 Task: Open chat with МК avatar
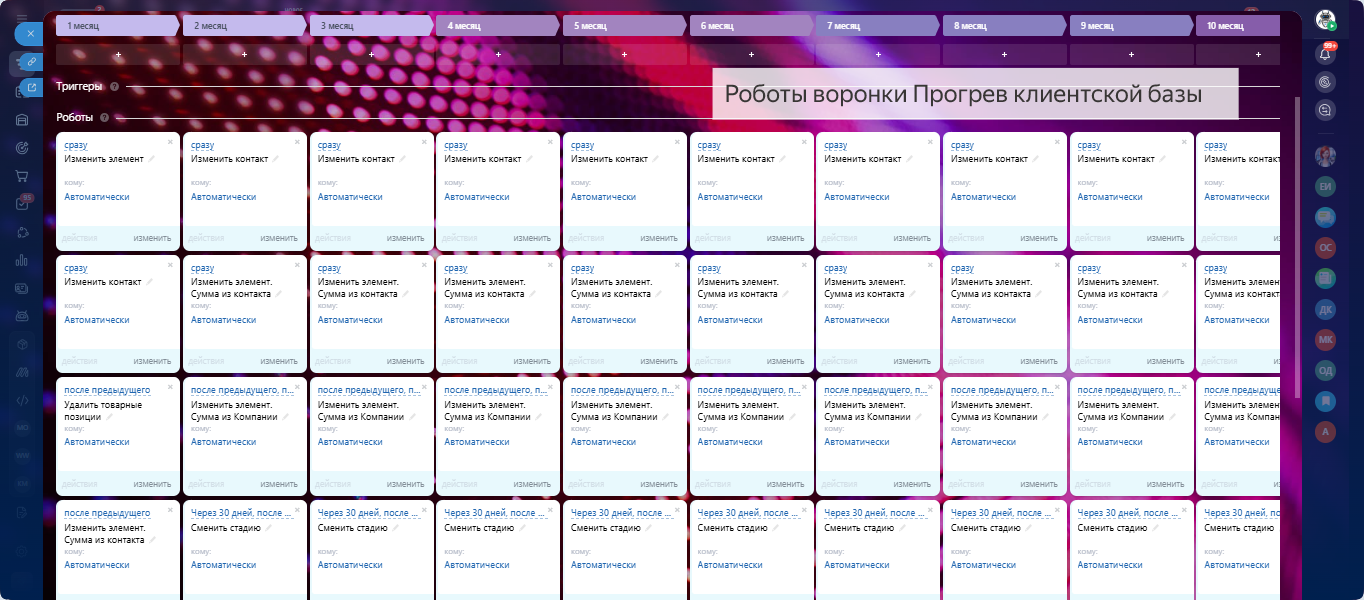pos(1326,339)
